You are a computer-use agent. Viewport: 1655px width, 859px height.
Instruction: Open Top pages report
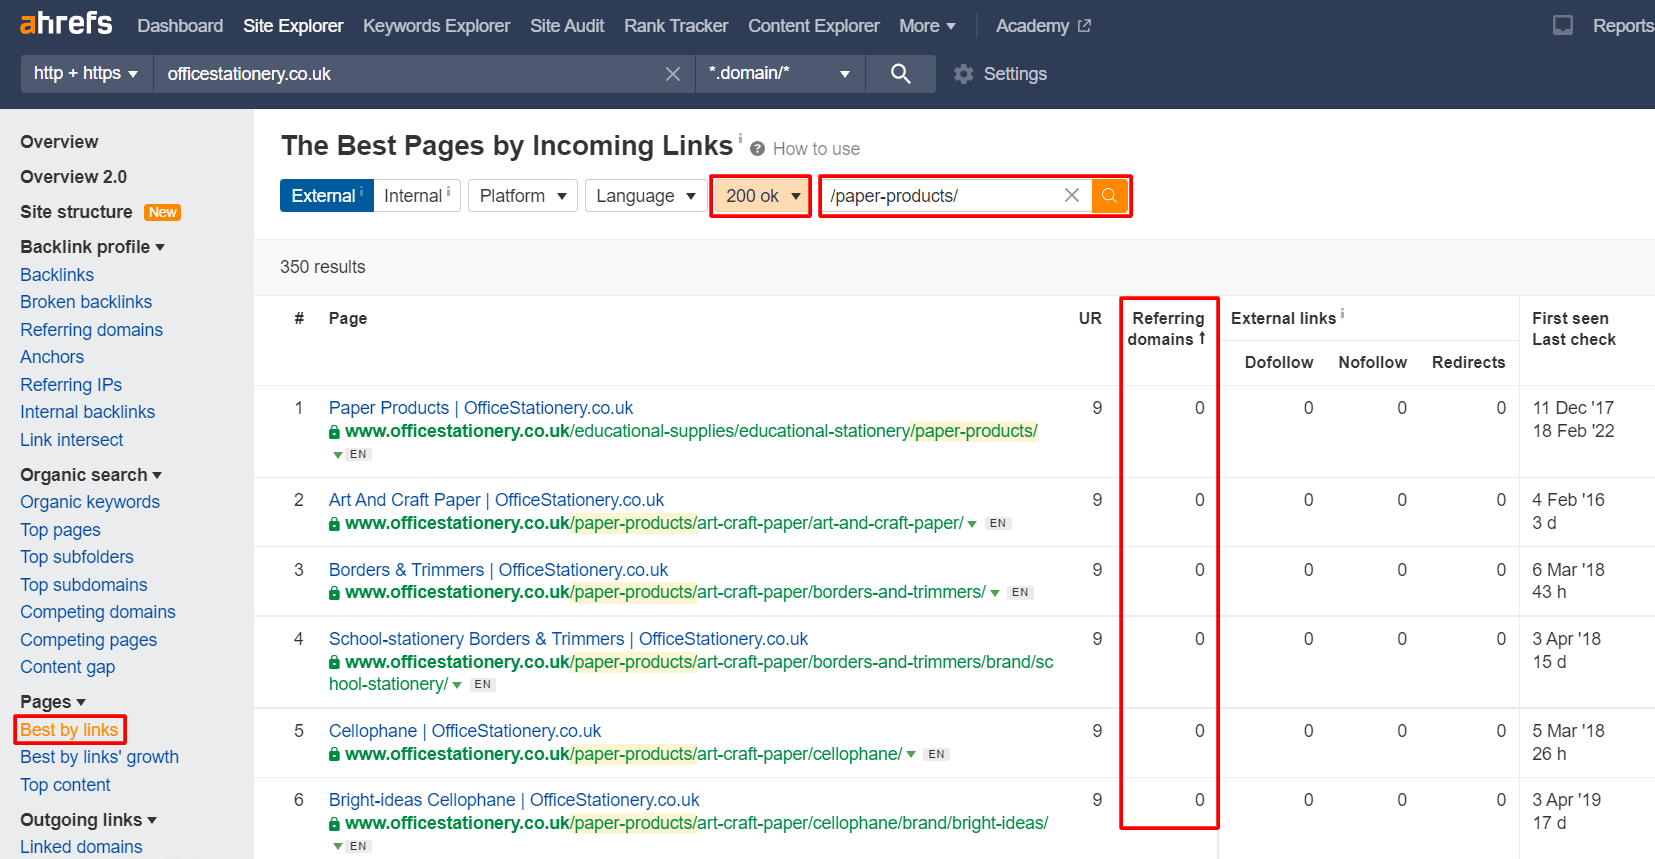pyautogui.click(x=60, y=530)
